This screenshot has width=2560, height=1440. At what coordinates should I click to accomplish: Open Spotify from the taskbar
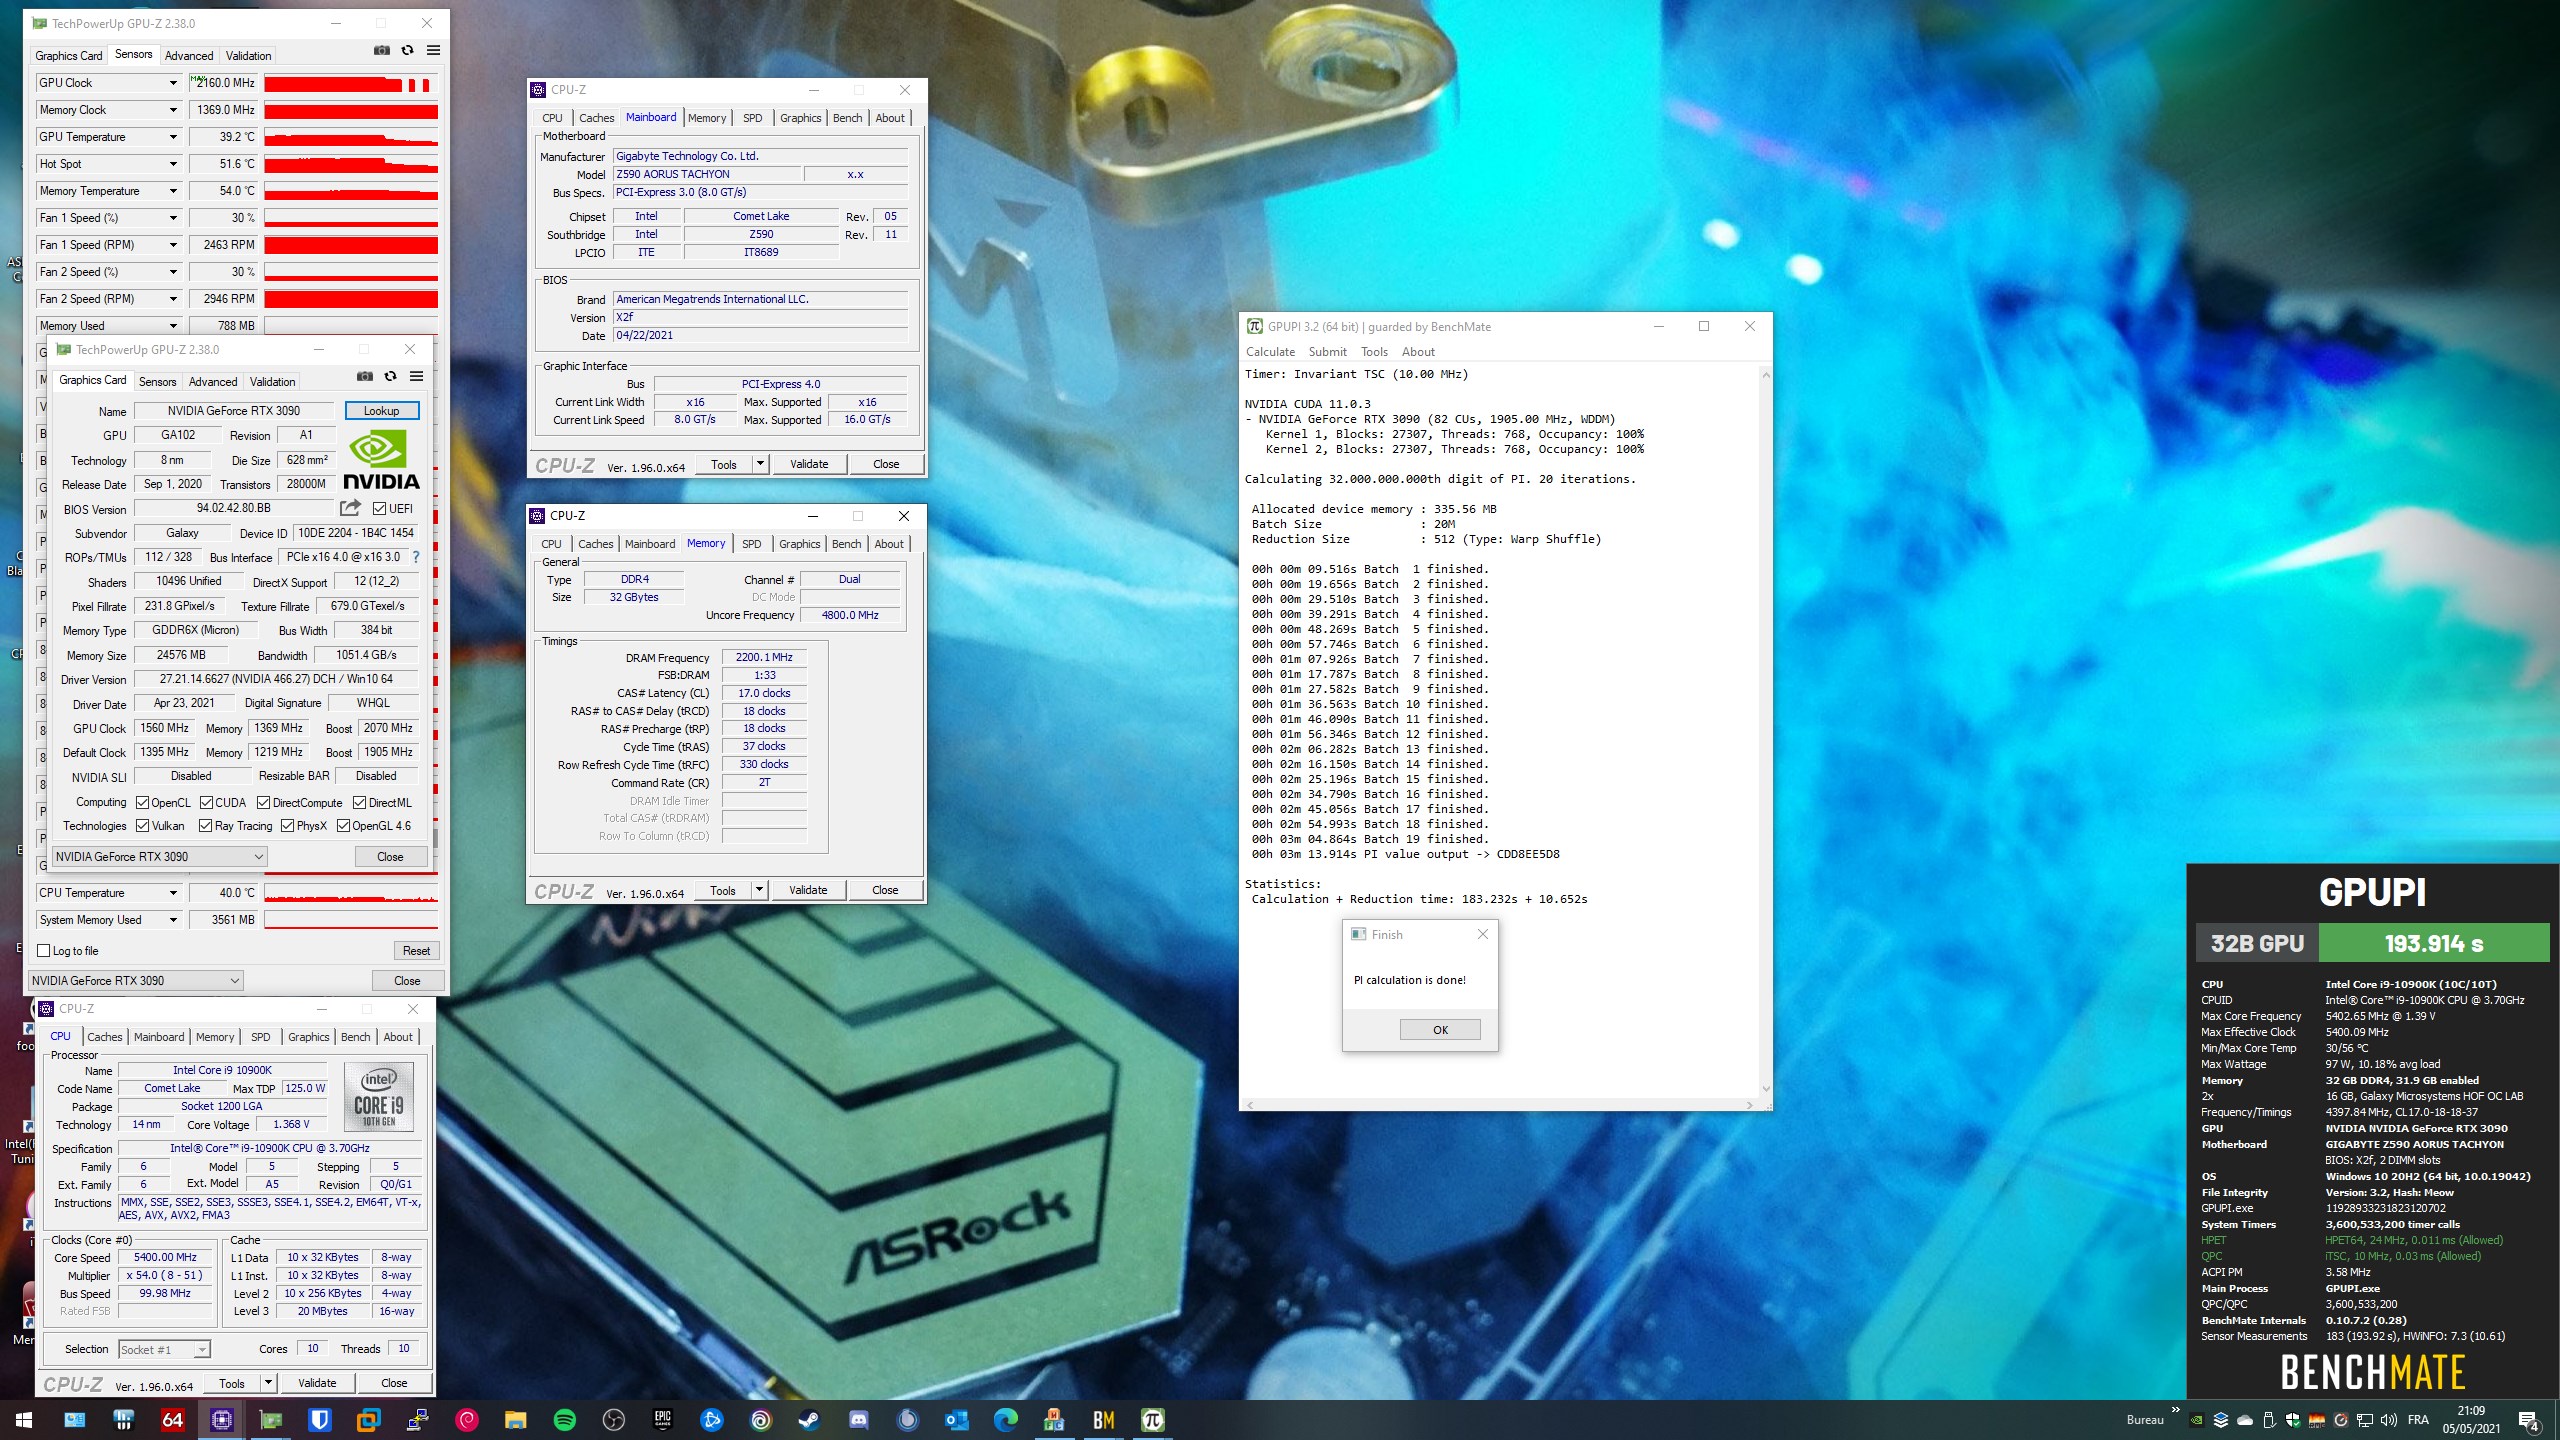pyautogui.click(x=564, y=1420)
